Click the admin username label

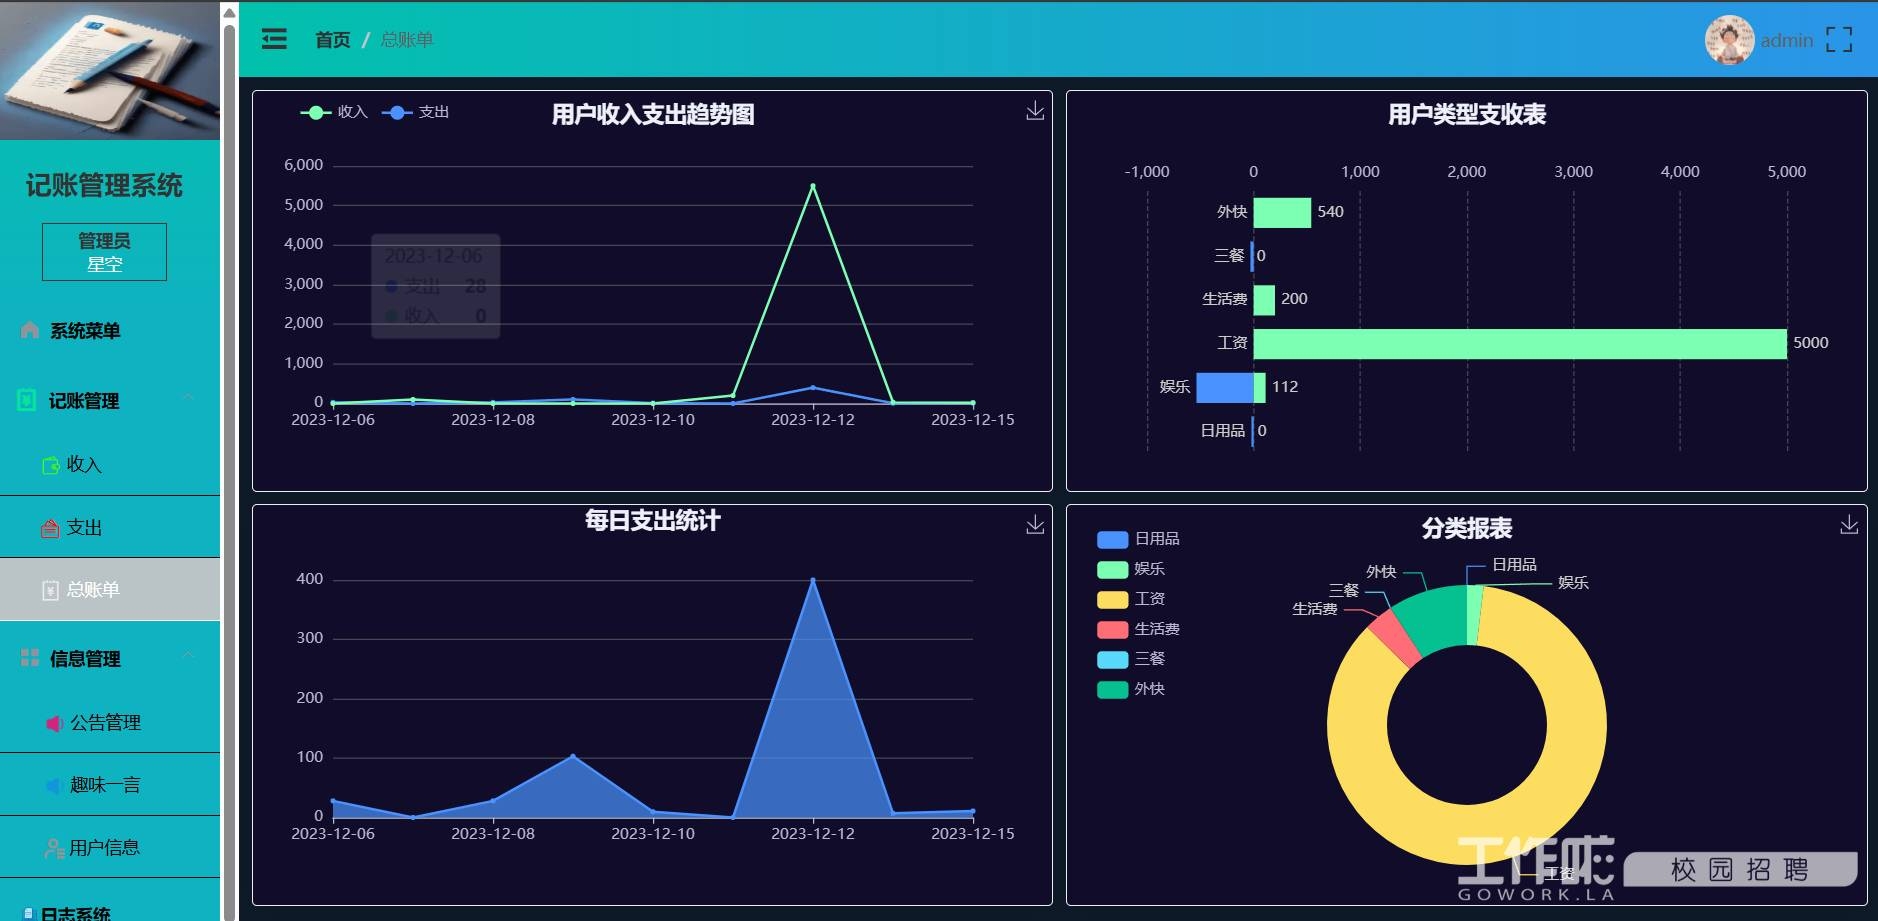tap(1787, 40)
